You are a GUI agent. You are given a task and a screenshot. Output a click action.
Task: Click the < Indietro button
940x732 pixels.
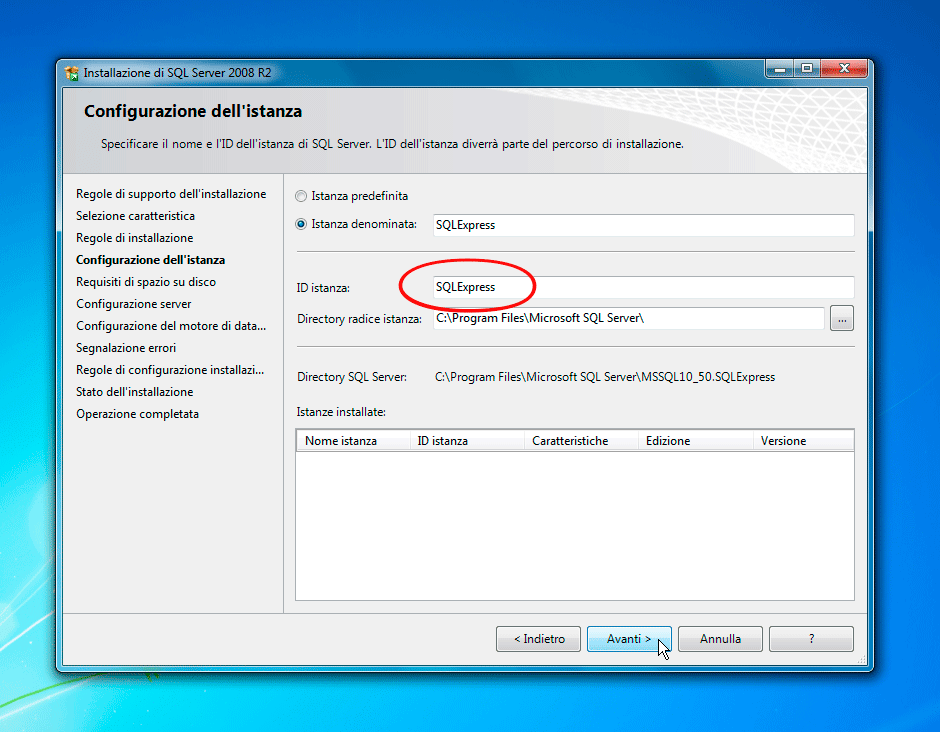(538, 639)
